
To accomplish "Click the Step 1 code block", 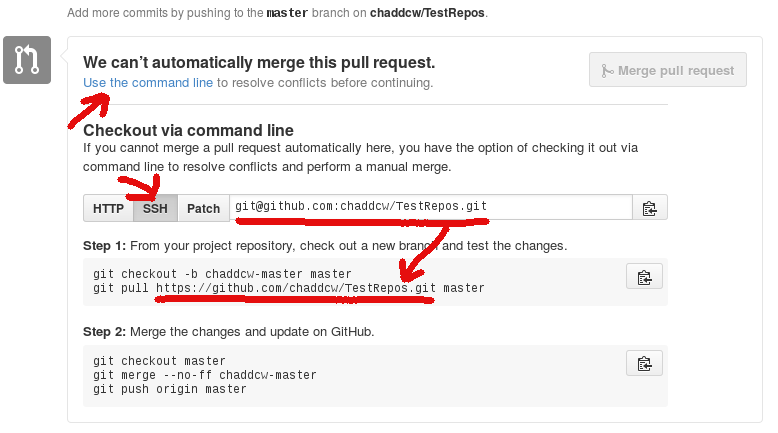I will click(350, 281).
